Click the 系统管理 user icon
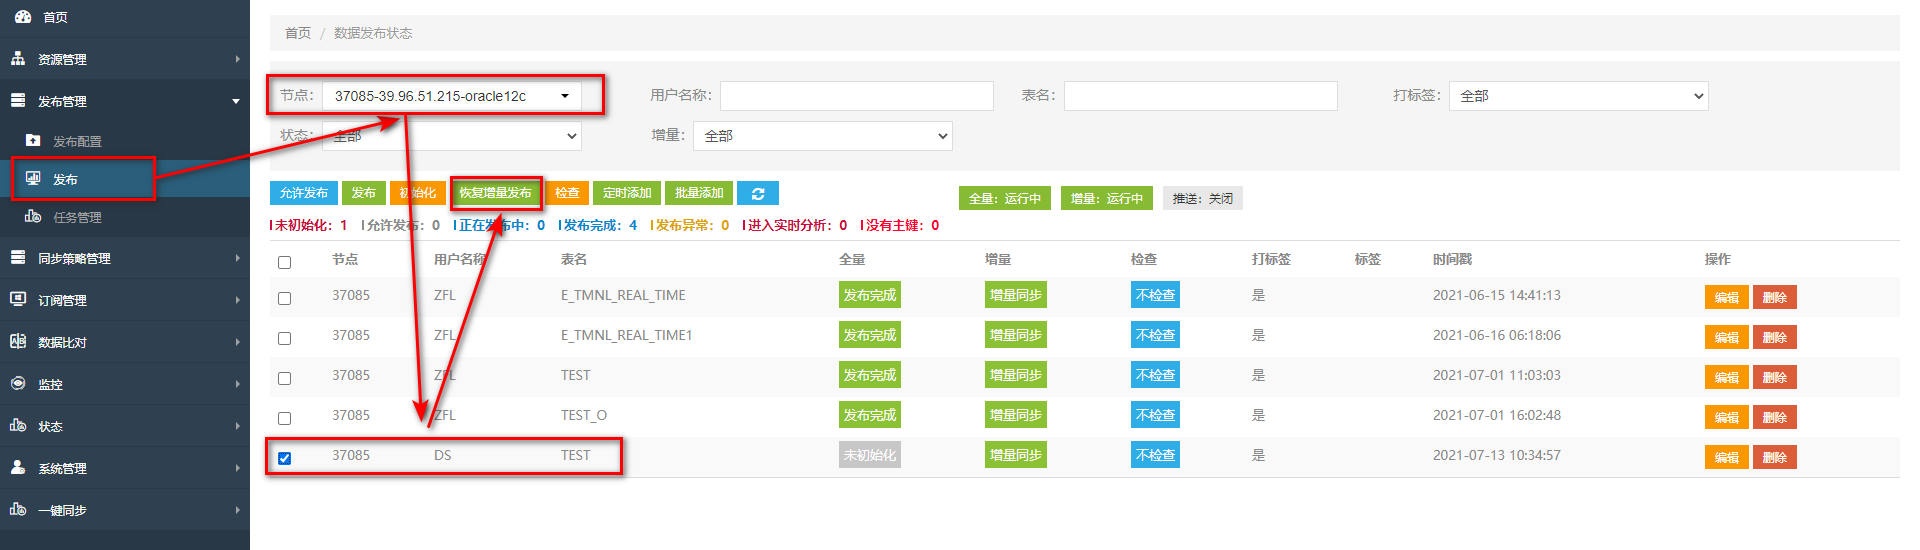1920x550 pixels. [18, 468]
